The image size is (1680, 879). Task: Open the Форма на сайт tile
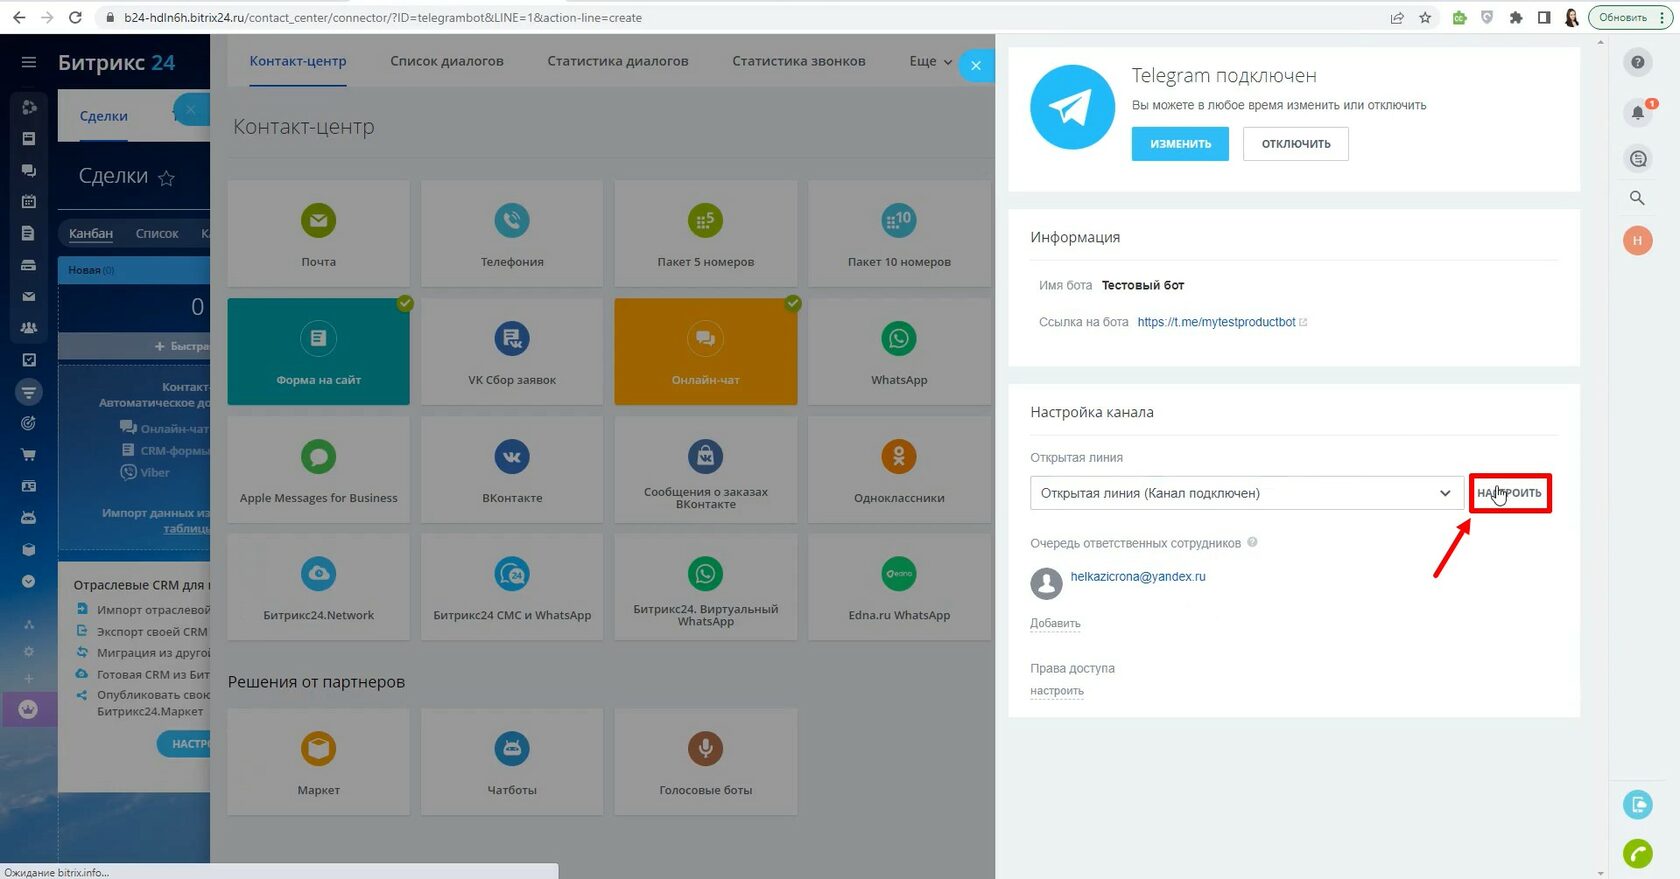pos(318,351)
